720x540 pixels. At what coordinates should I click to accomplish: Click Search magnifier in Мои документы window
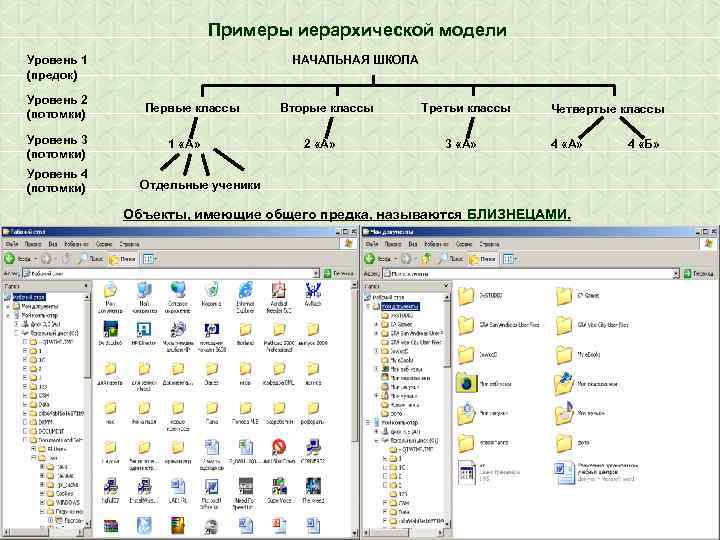[443, 259]
